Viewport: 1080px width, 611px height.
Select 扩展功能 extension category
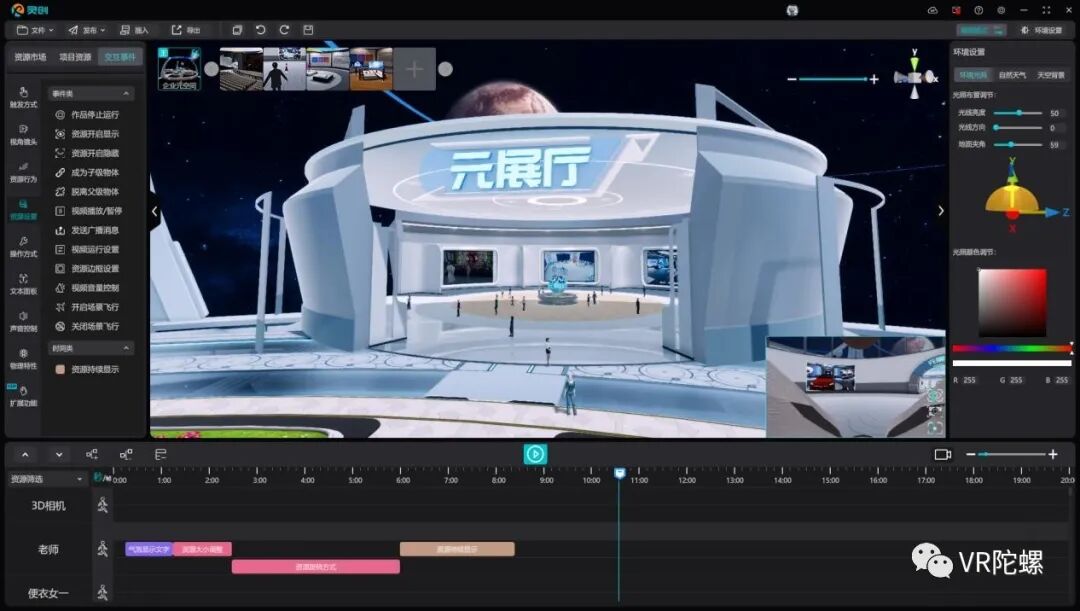(x=23, y=395)
